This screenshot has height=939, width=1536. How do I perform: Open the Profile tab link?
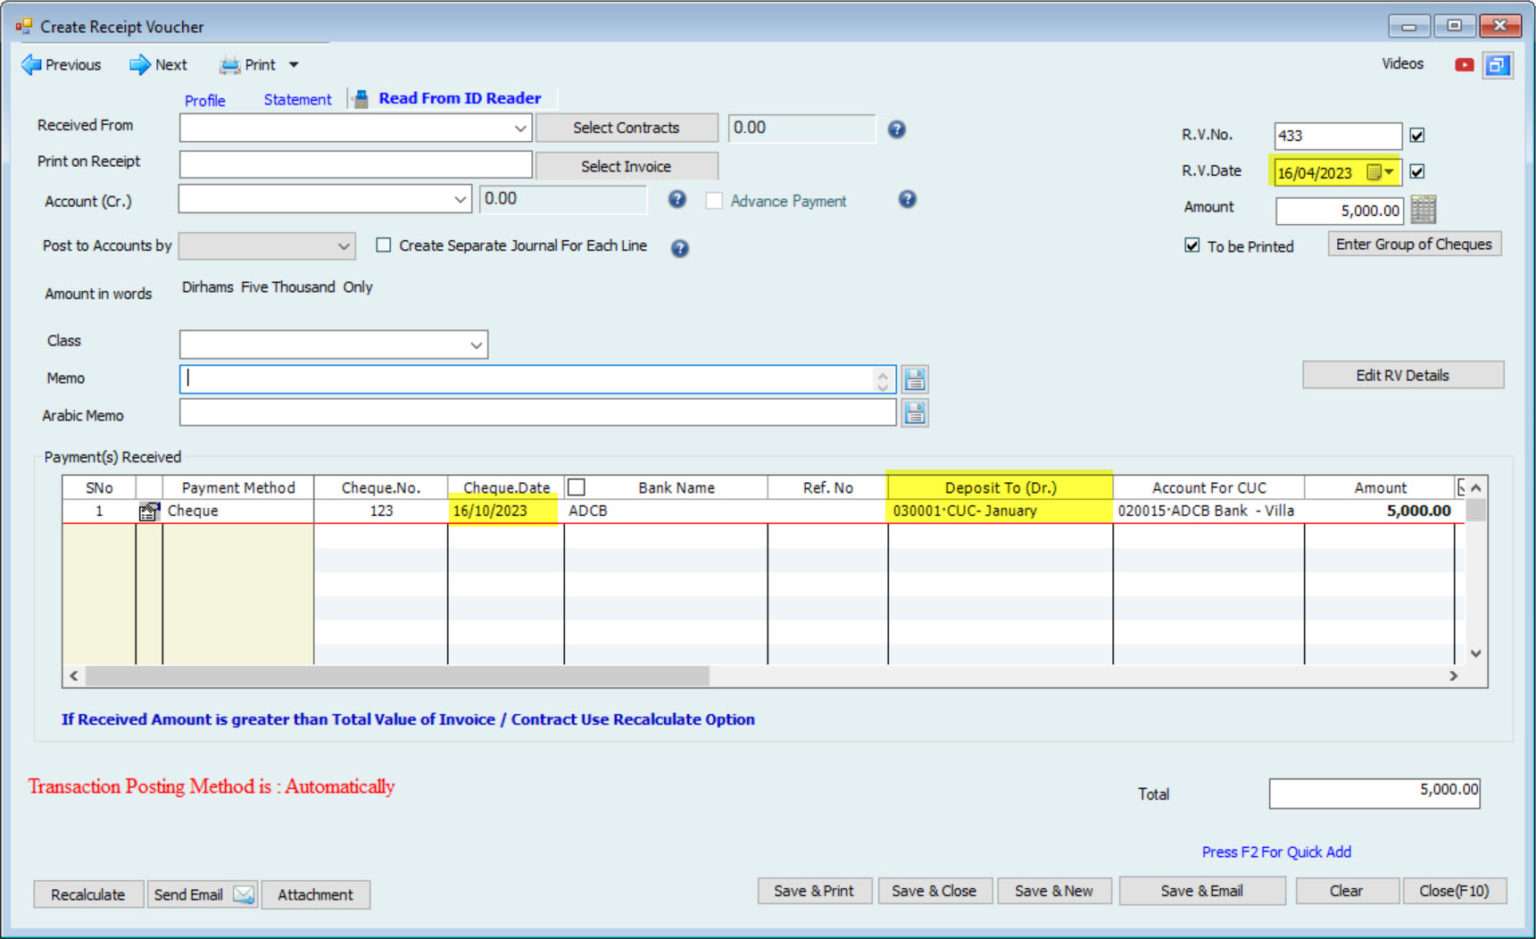tap(205, 100)
